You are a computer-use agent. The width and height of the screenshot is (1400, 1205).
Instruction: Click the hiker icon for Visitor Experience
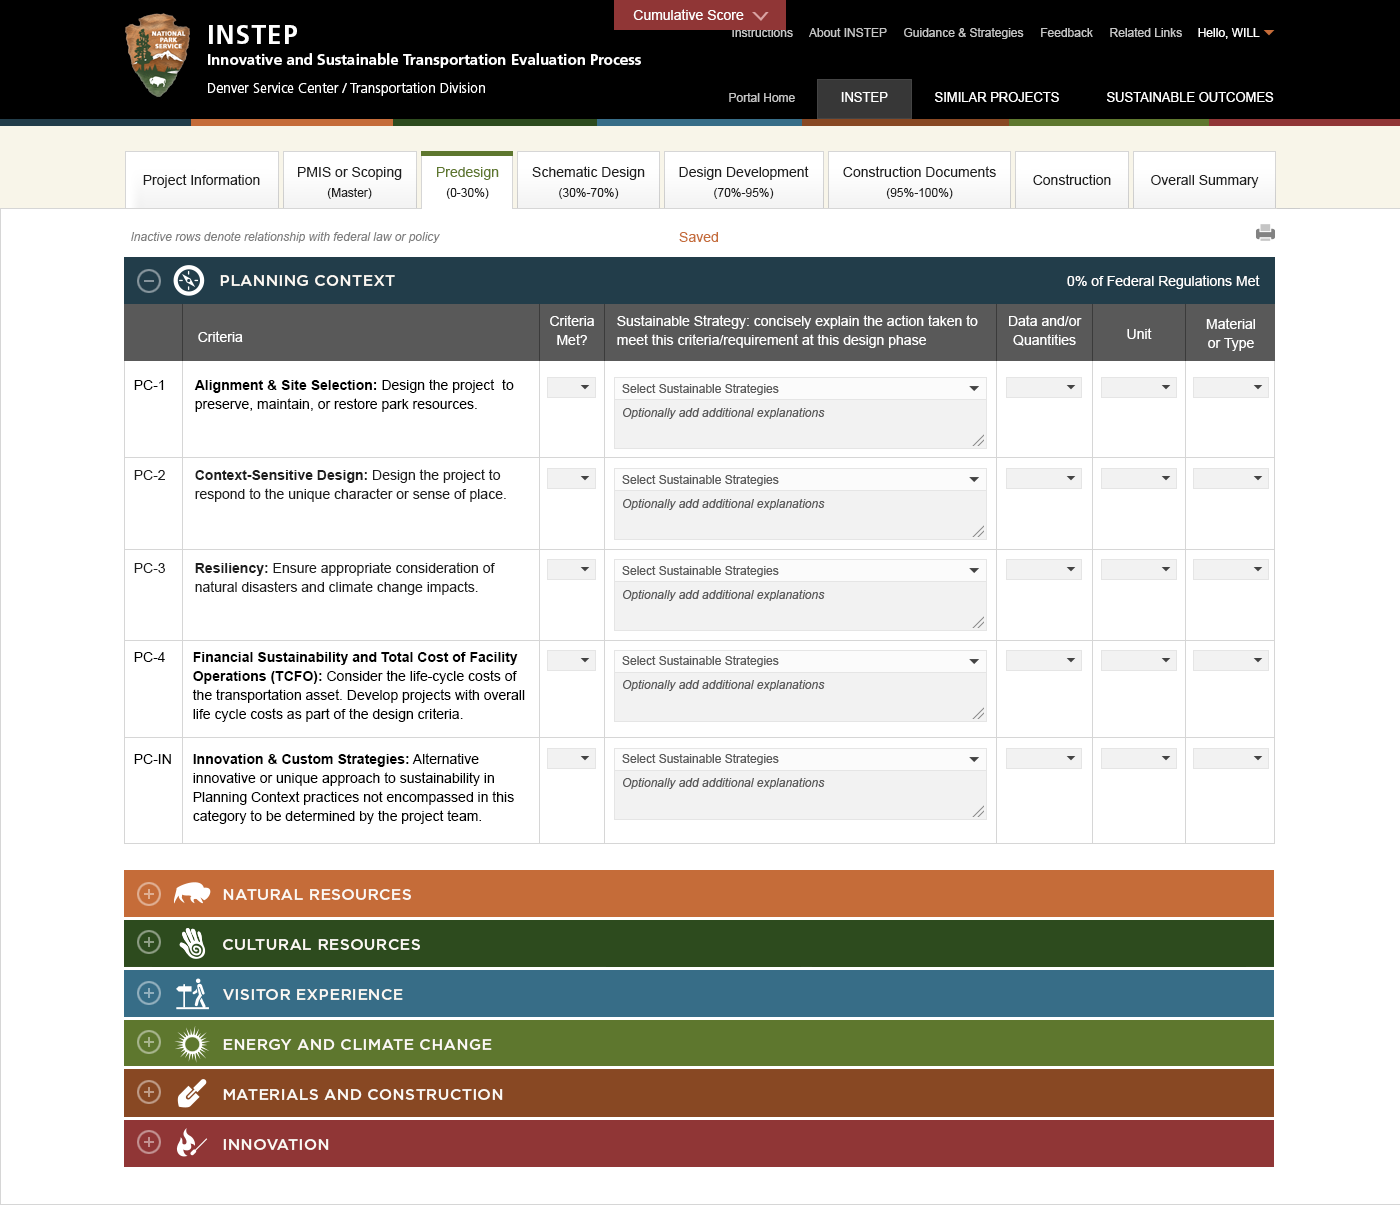pos(191,993)
